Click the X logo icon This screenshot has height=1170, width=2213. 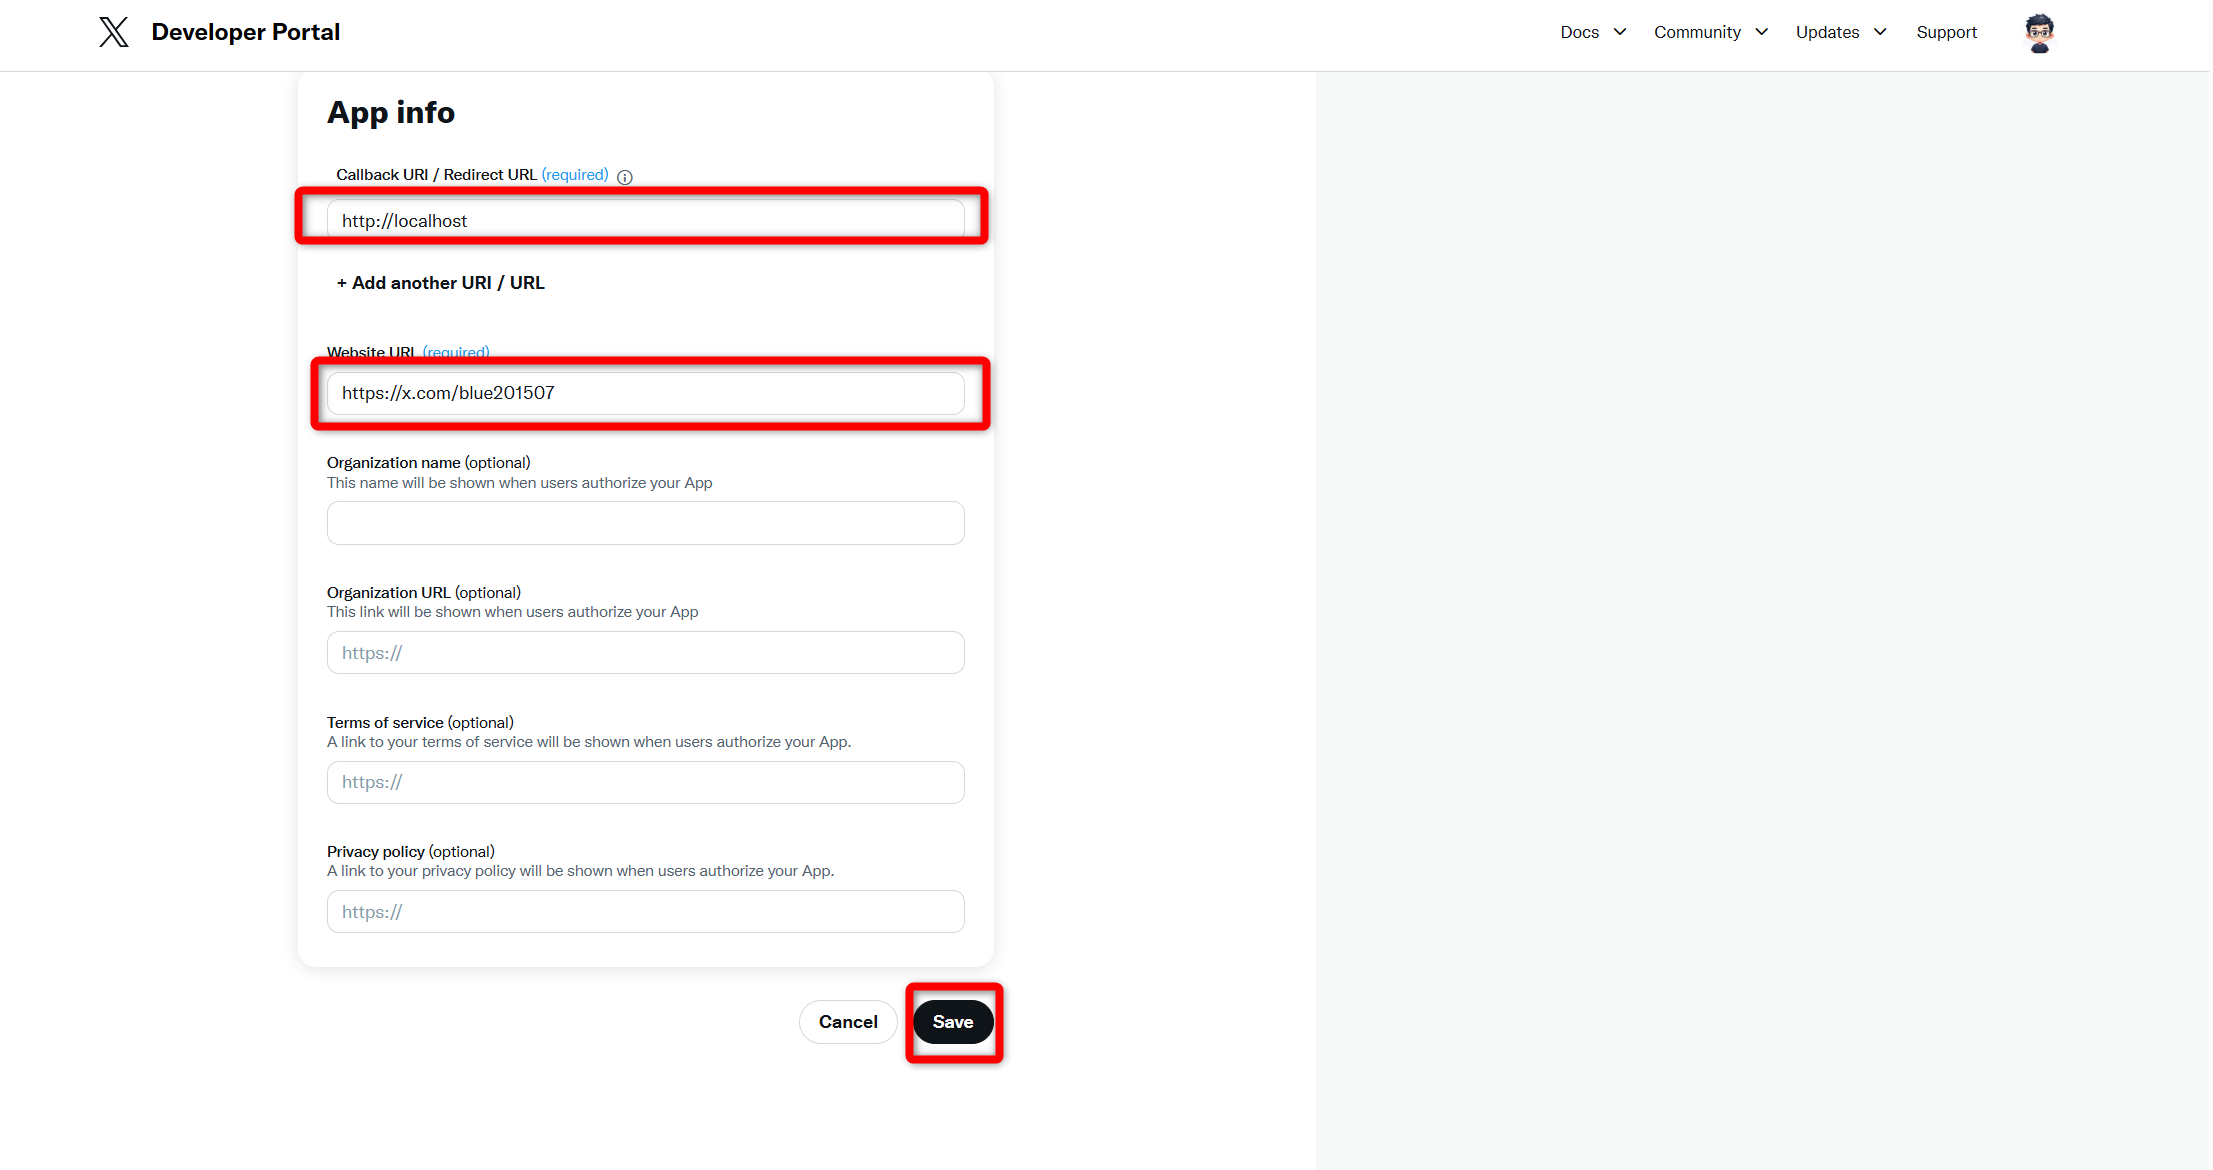(x=114, y=32)
